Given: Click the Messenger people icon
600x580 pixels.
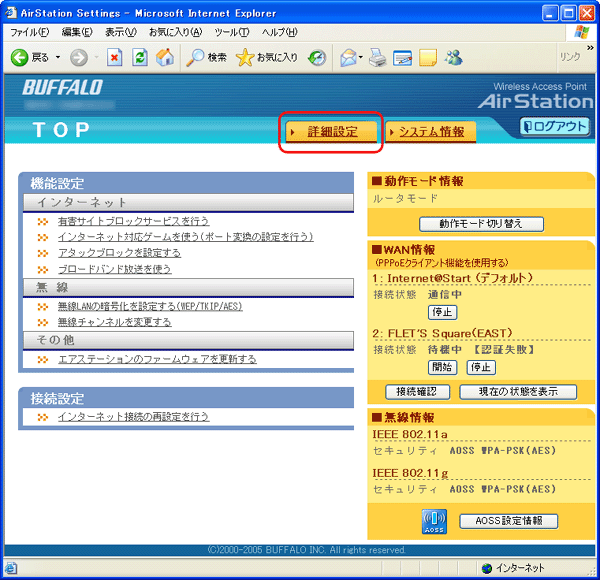Looking at the screenshot, I should tap(453, 58).
